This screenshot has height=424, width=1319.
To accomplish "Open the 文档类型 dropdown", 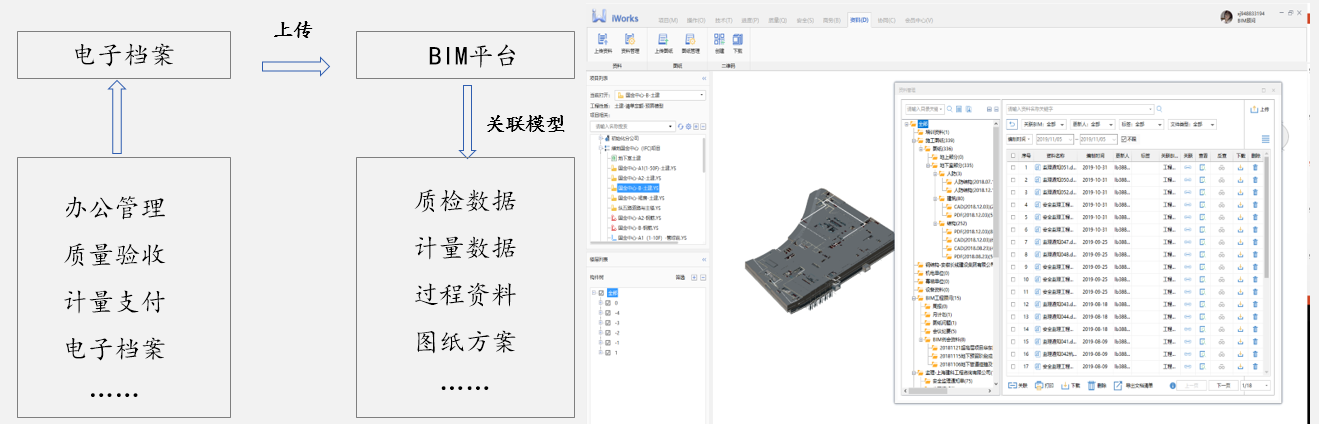I will [1190, 124].
